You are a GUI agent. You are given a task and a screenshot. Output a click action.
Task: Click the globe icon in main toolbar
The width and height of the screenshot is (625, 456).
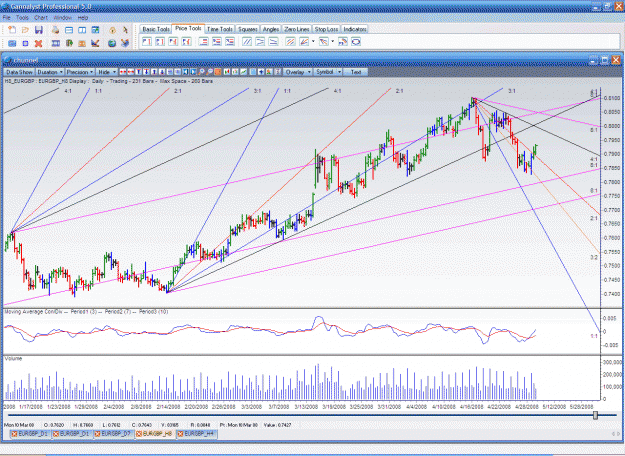[112, 43]
